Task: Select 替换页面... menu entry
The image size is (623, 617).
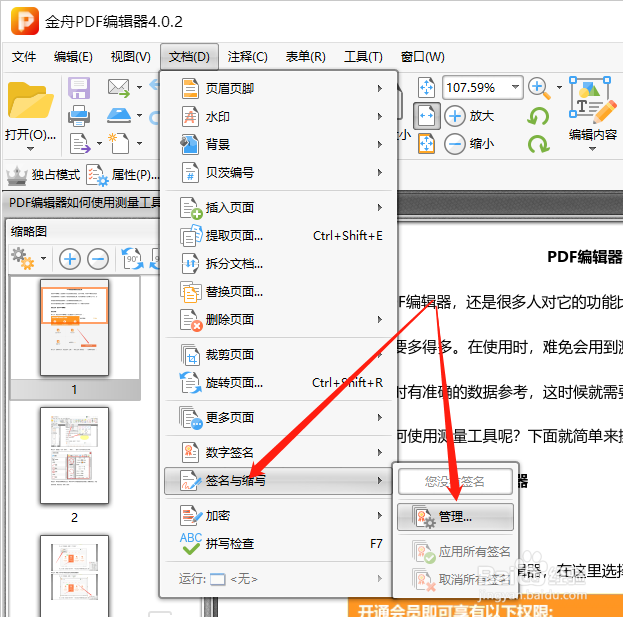Action: pyautogui.click(x=278, y=292)
